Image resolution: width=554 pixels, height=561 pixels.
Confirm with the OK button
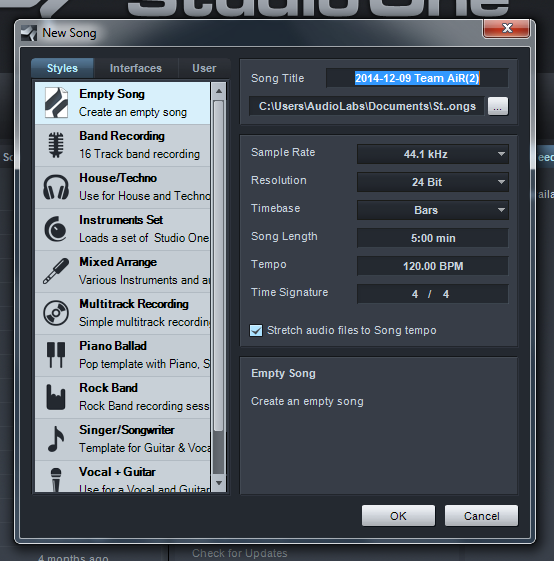pos(398,516)
